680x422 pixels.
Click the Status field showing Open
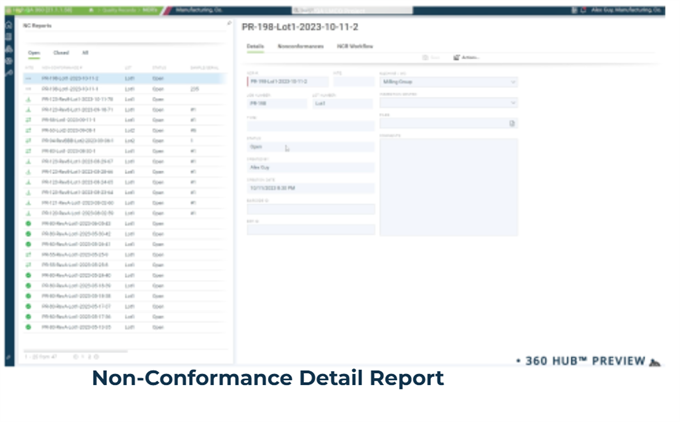point(311,147)
